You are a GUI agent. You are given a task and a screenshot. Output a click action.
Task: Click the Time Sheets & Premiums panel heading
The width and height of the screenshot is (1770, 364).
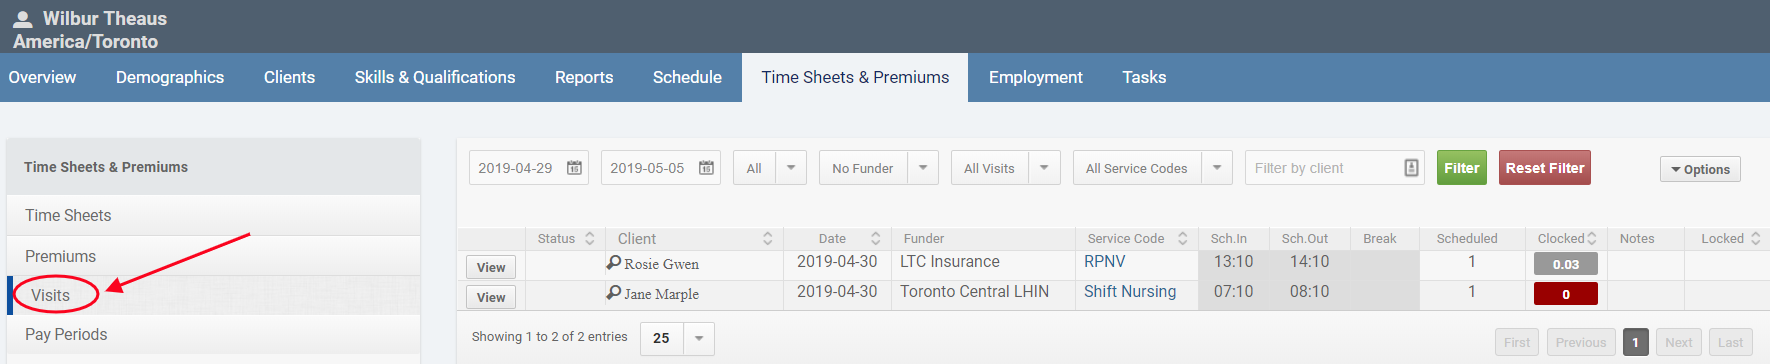click(106, 167)
